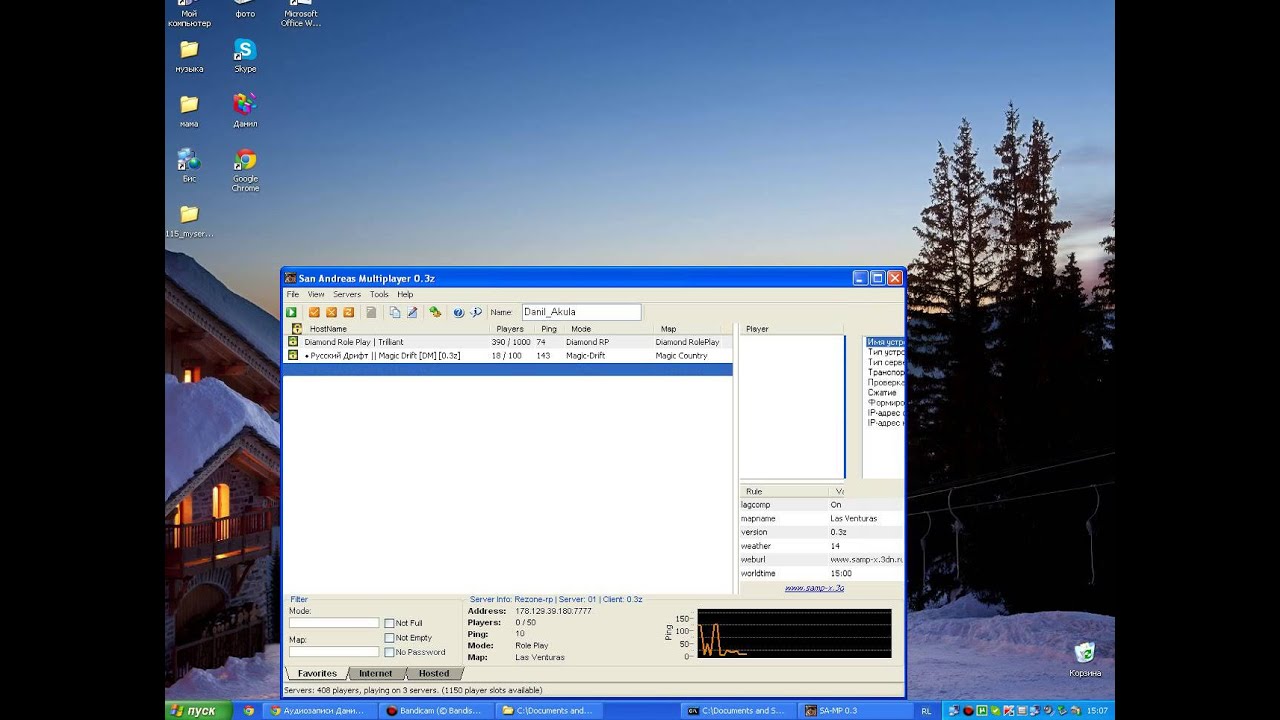Open the SA-MP 0.3 taskbar button
Viewport: 1280px width, 720px height.
[856, 711]
